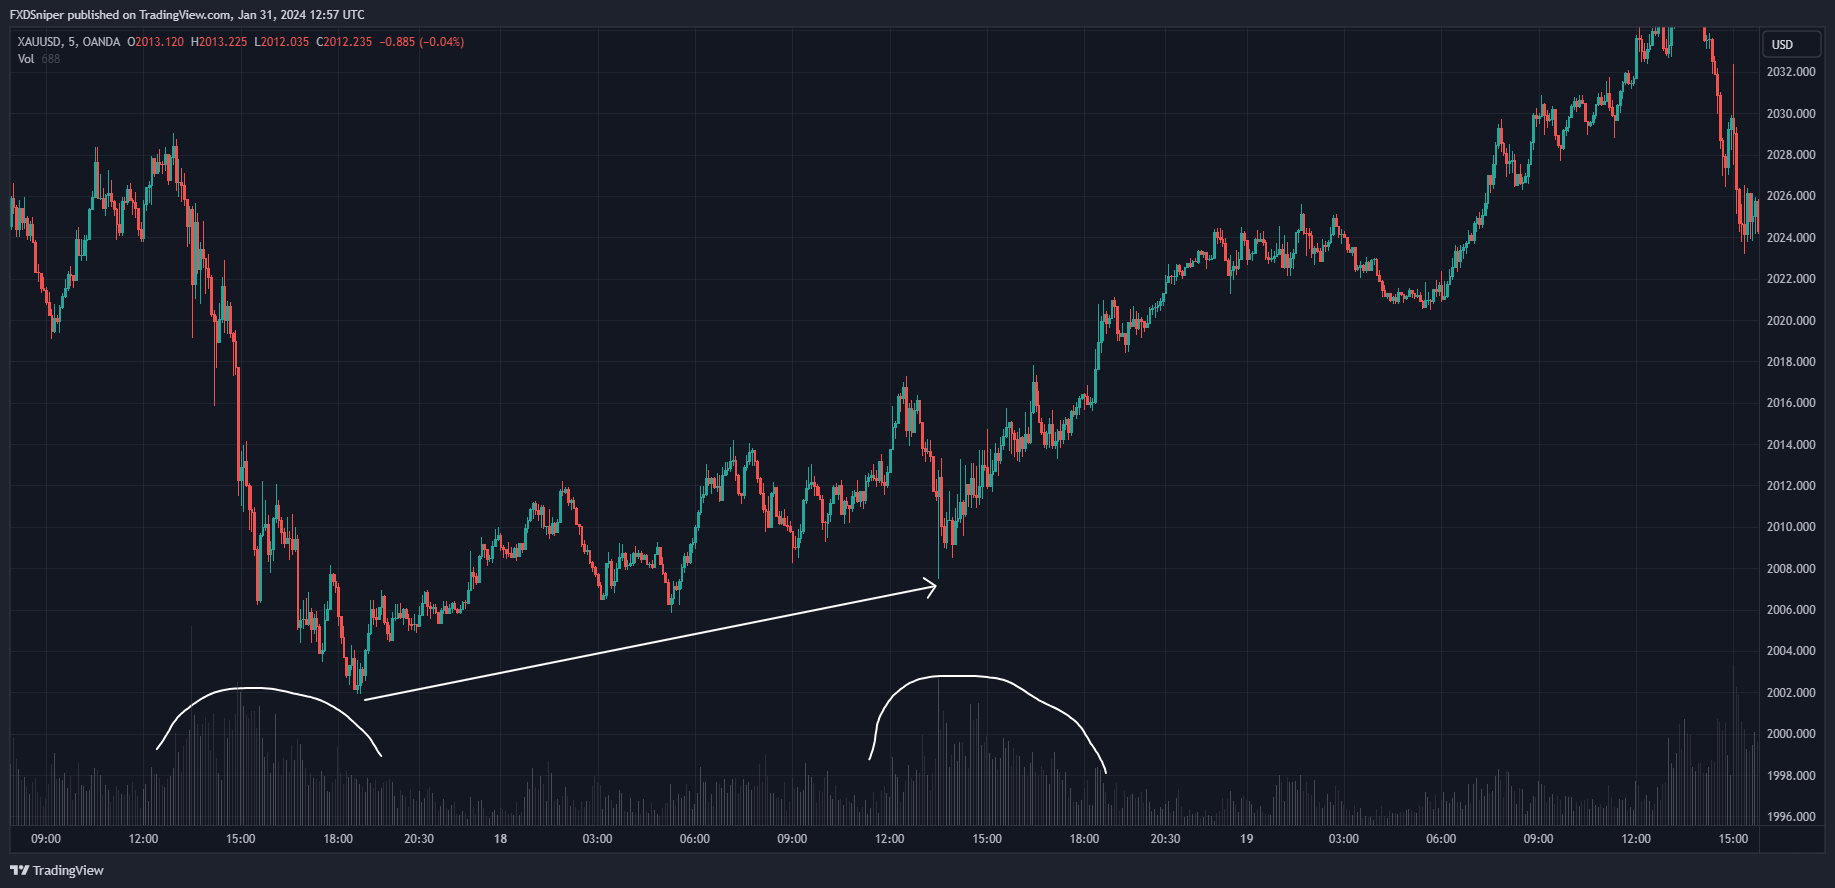Click the white trend arrow's arrowhead
The image size is (1835, 888).
[x=932, y=587]
